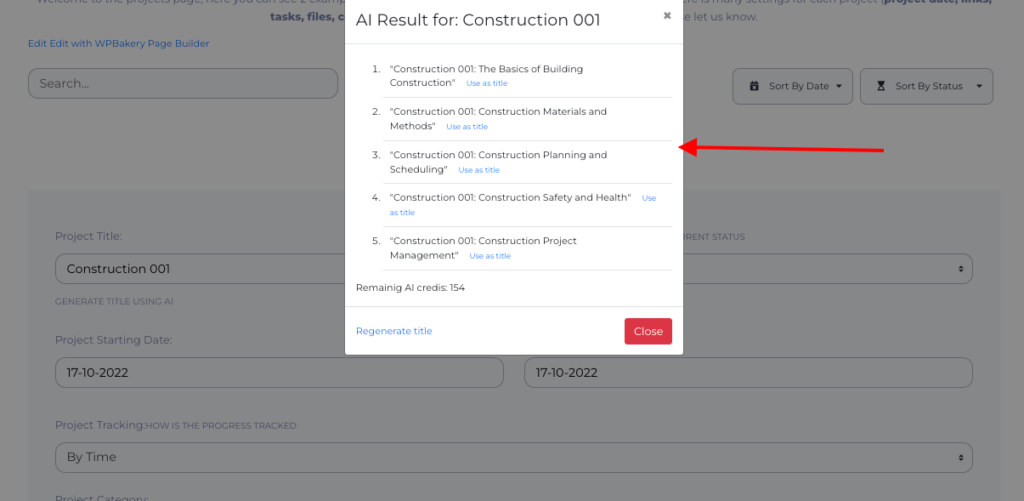Image resolution: width=1024 pixels, height=501 pixels.
Task: Expand the By Time project tracking select
Action: click(513, 457)
